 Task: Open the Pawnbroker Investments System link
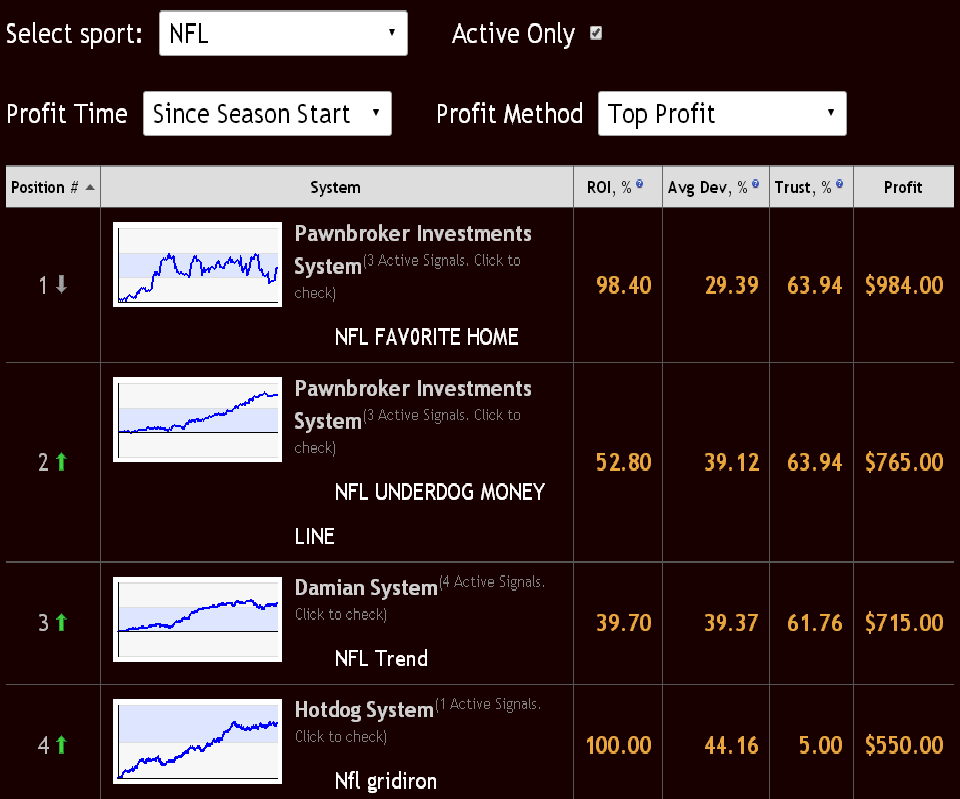[413, 234]
